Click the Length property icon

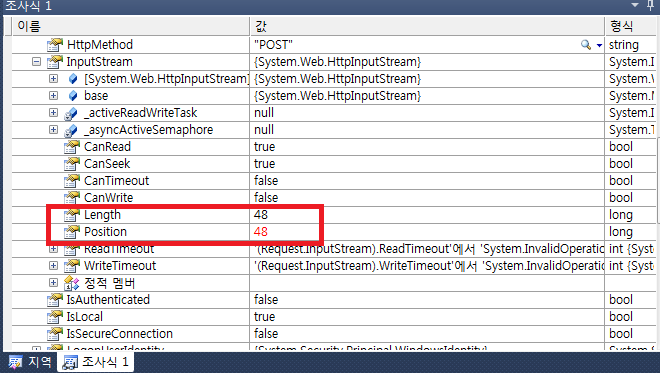72,215
